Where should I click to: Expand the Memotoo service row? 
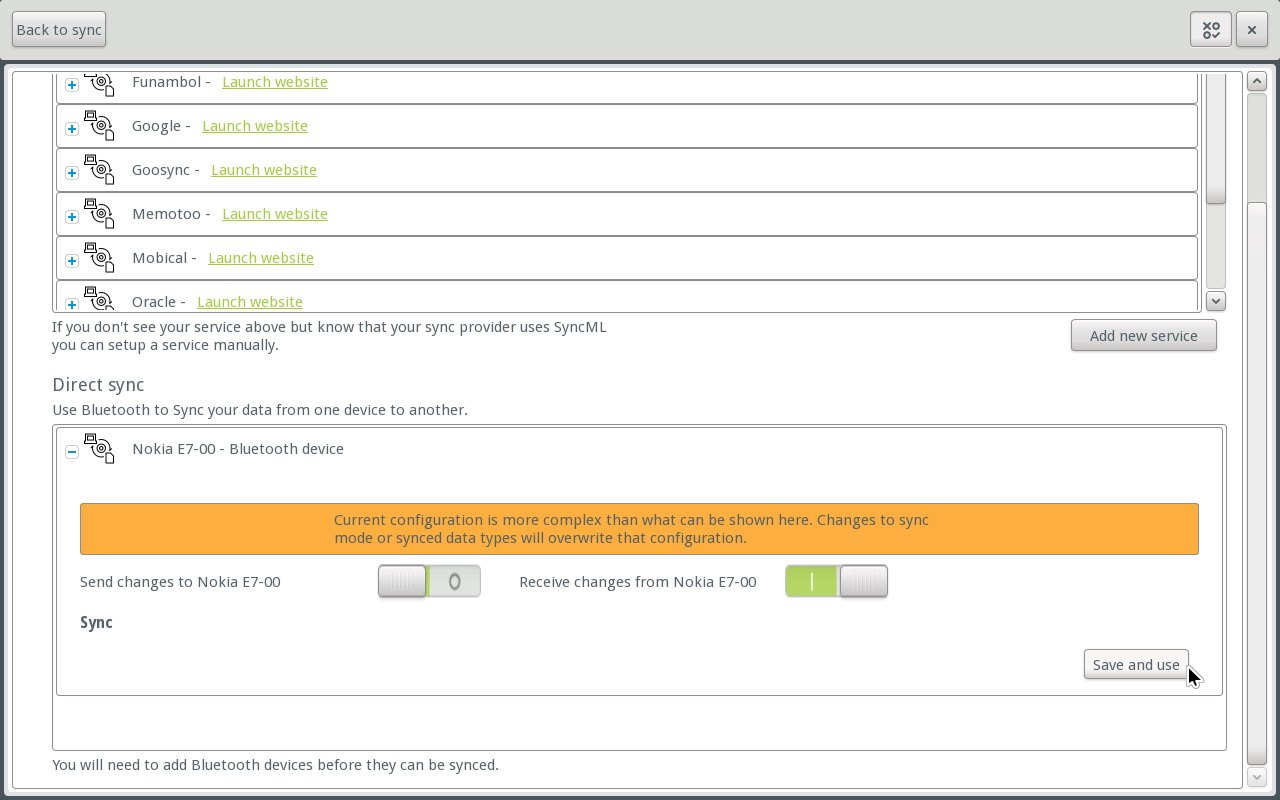coord(72,217)
